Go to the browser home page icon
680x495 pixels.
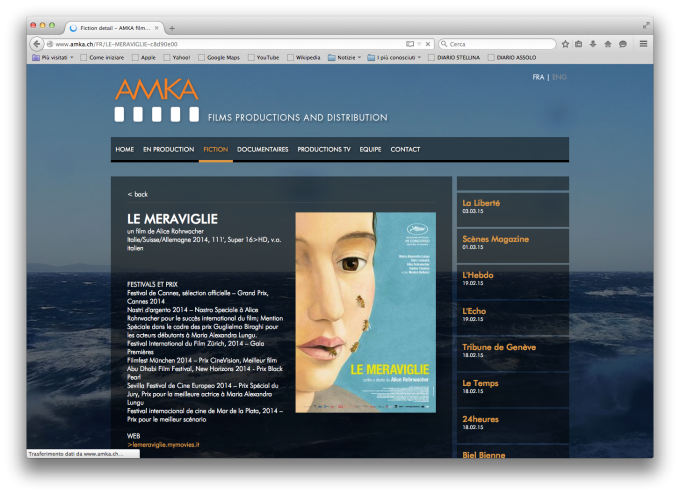tap(608, 44)
